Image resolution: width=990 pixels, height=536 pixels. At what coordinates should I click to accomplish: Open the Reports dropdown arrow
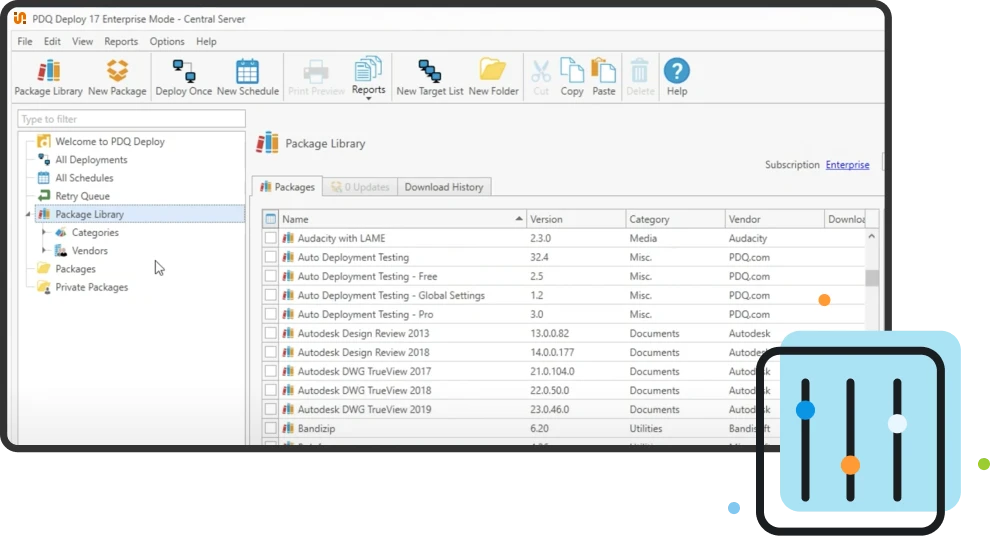369,98
